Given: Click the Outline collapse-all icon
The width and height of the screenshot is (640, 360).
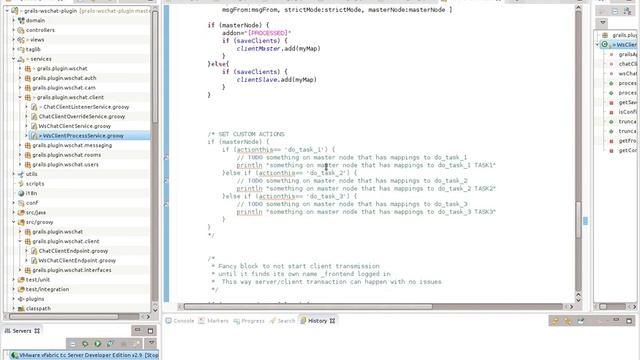Looking at the screenshot, I should click(x=615, y=11).
